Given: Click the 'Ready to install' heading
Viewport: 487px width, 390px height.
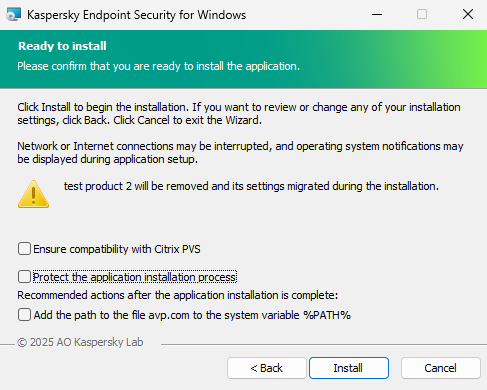Looking at the screenshot, I should tap(62, 46).
